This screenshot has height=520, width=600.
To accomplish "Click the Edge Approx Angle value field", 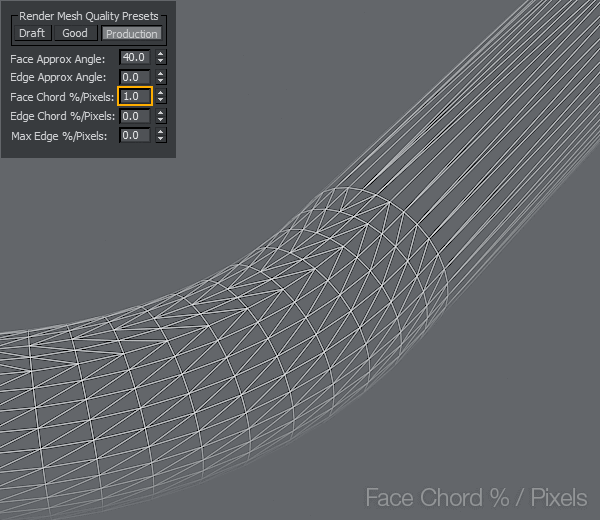I will pos(135,77).
